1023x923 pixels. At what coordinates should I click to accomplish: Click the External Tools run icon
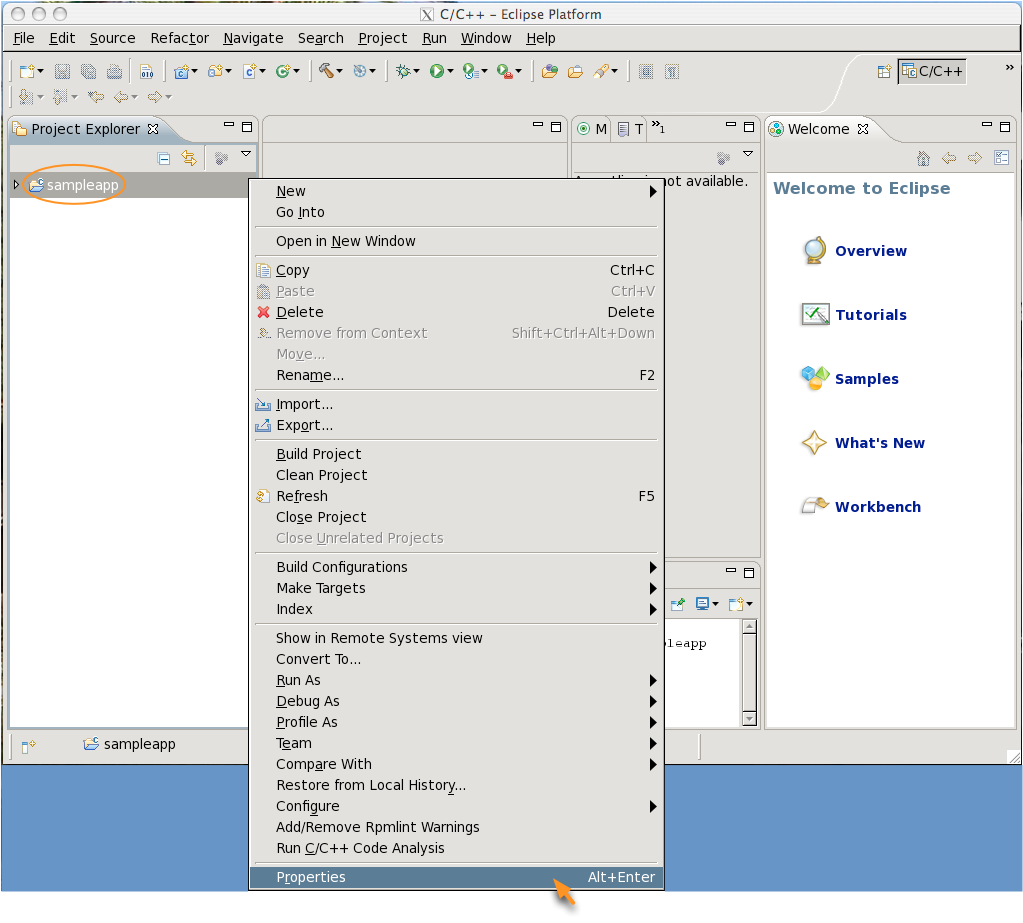(504, 71)
